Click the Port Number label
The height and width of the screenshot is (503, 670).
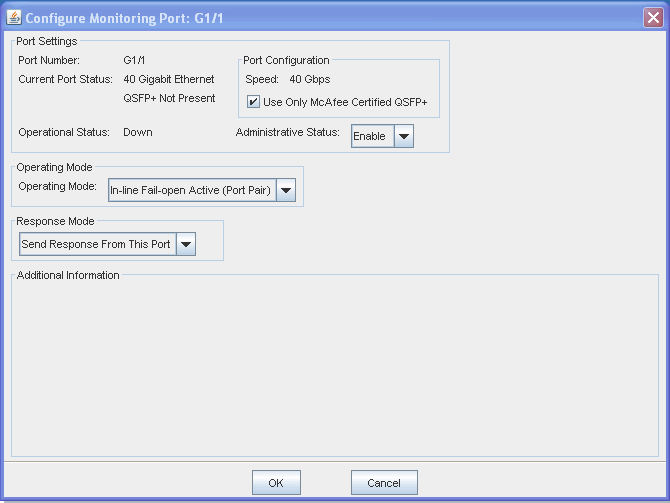point(49,60)
